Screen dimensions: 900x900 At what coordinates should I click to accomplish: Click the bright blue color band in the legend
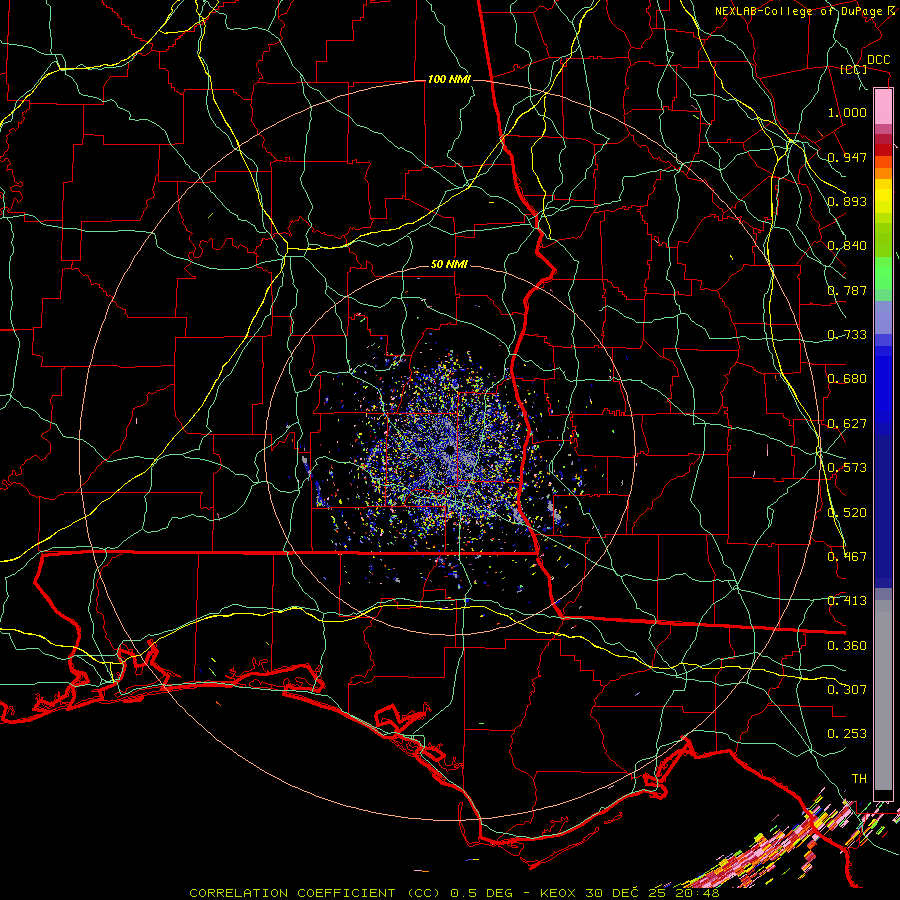(883, 390)
